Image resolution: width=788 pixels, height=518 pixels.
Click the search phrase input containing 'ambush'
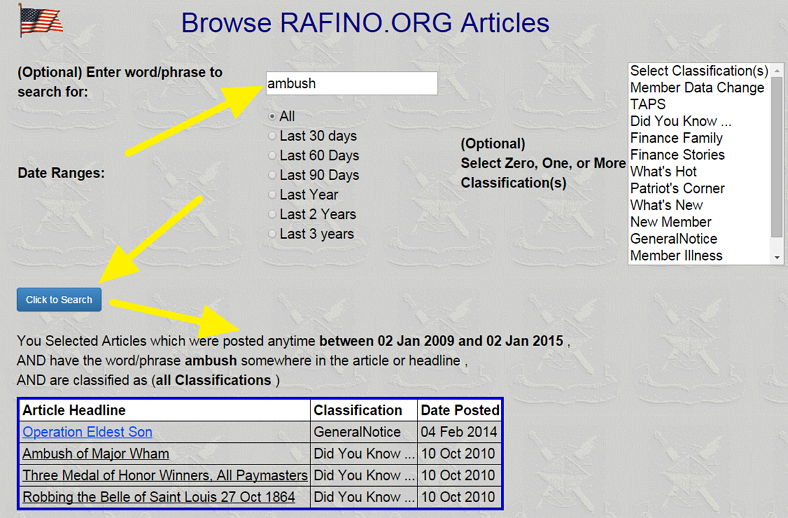(x=351, y=83)
